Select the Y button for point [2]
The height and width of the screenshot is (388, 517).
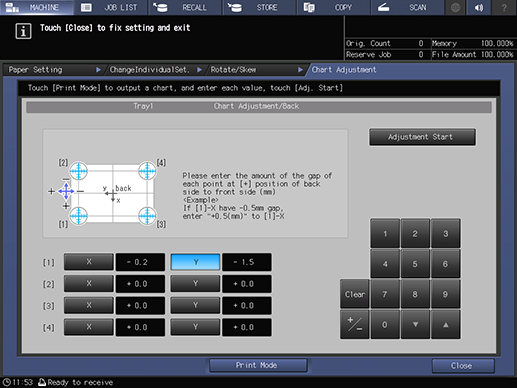(195, 284)
